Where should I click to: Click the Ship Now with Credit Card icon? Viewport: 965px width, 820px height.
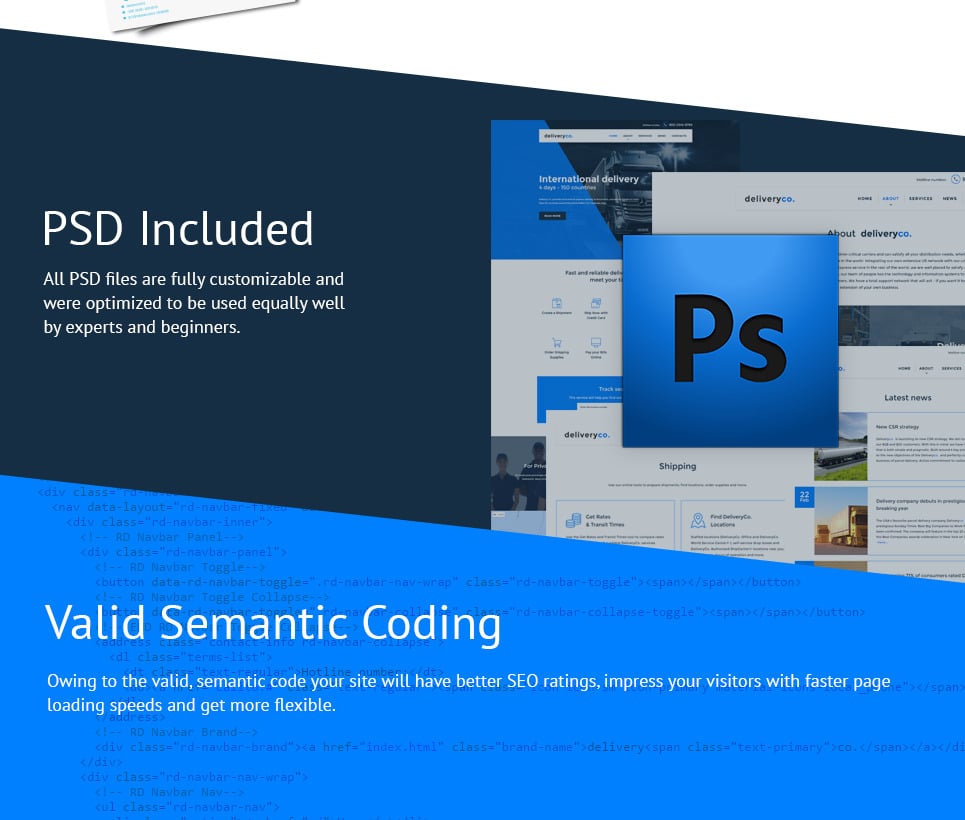pos(596,303)
